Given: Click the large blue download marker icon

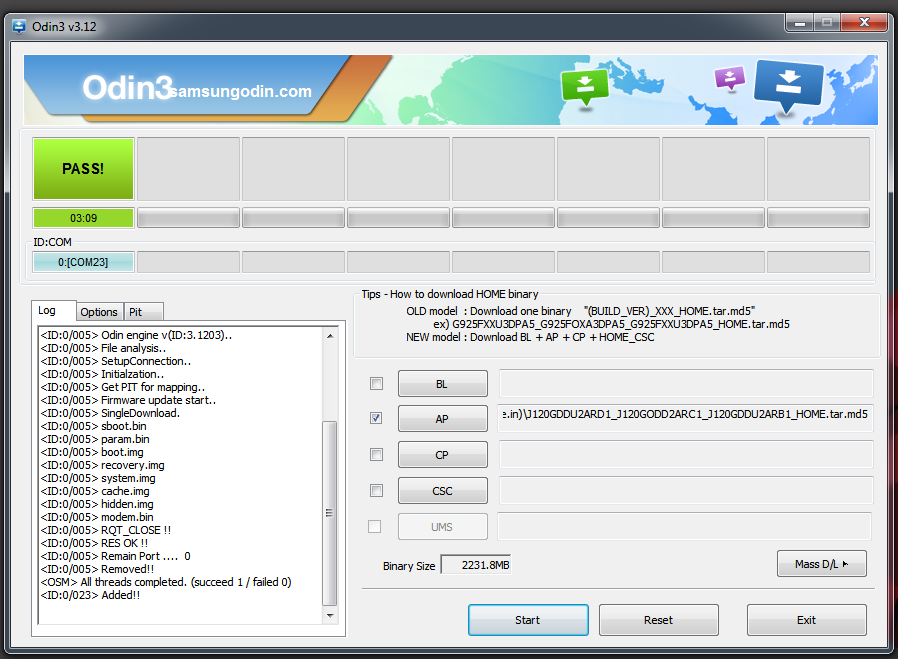Looking at the screenshot, I should point(789,86).
